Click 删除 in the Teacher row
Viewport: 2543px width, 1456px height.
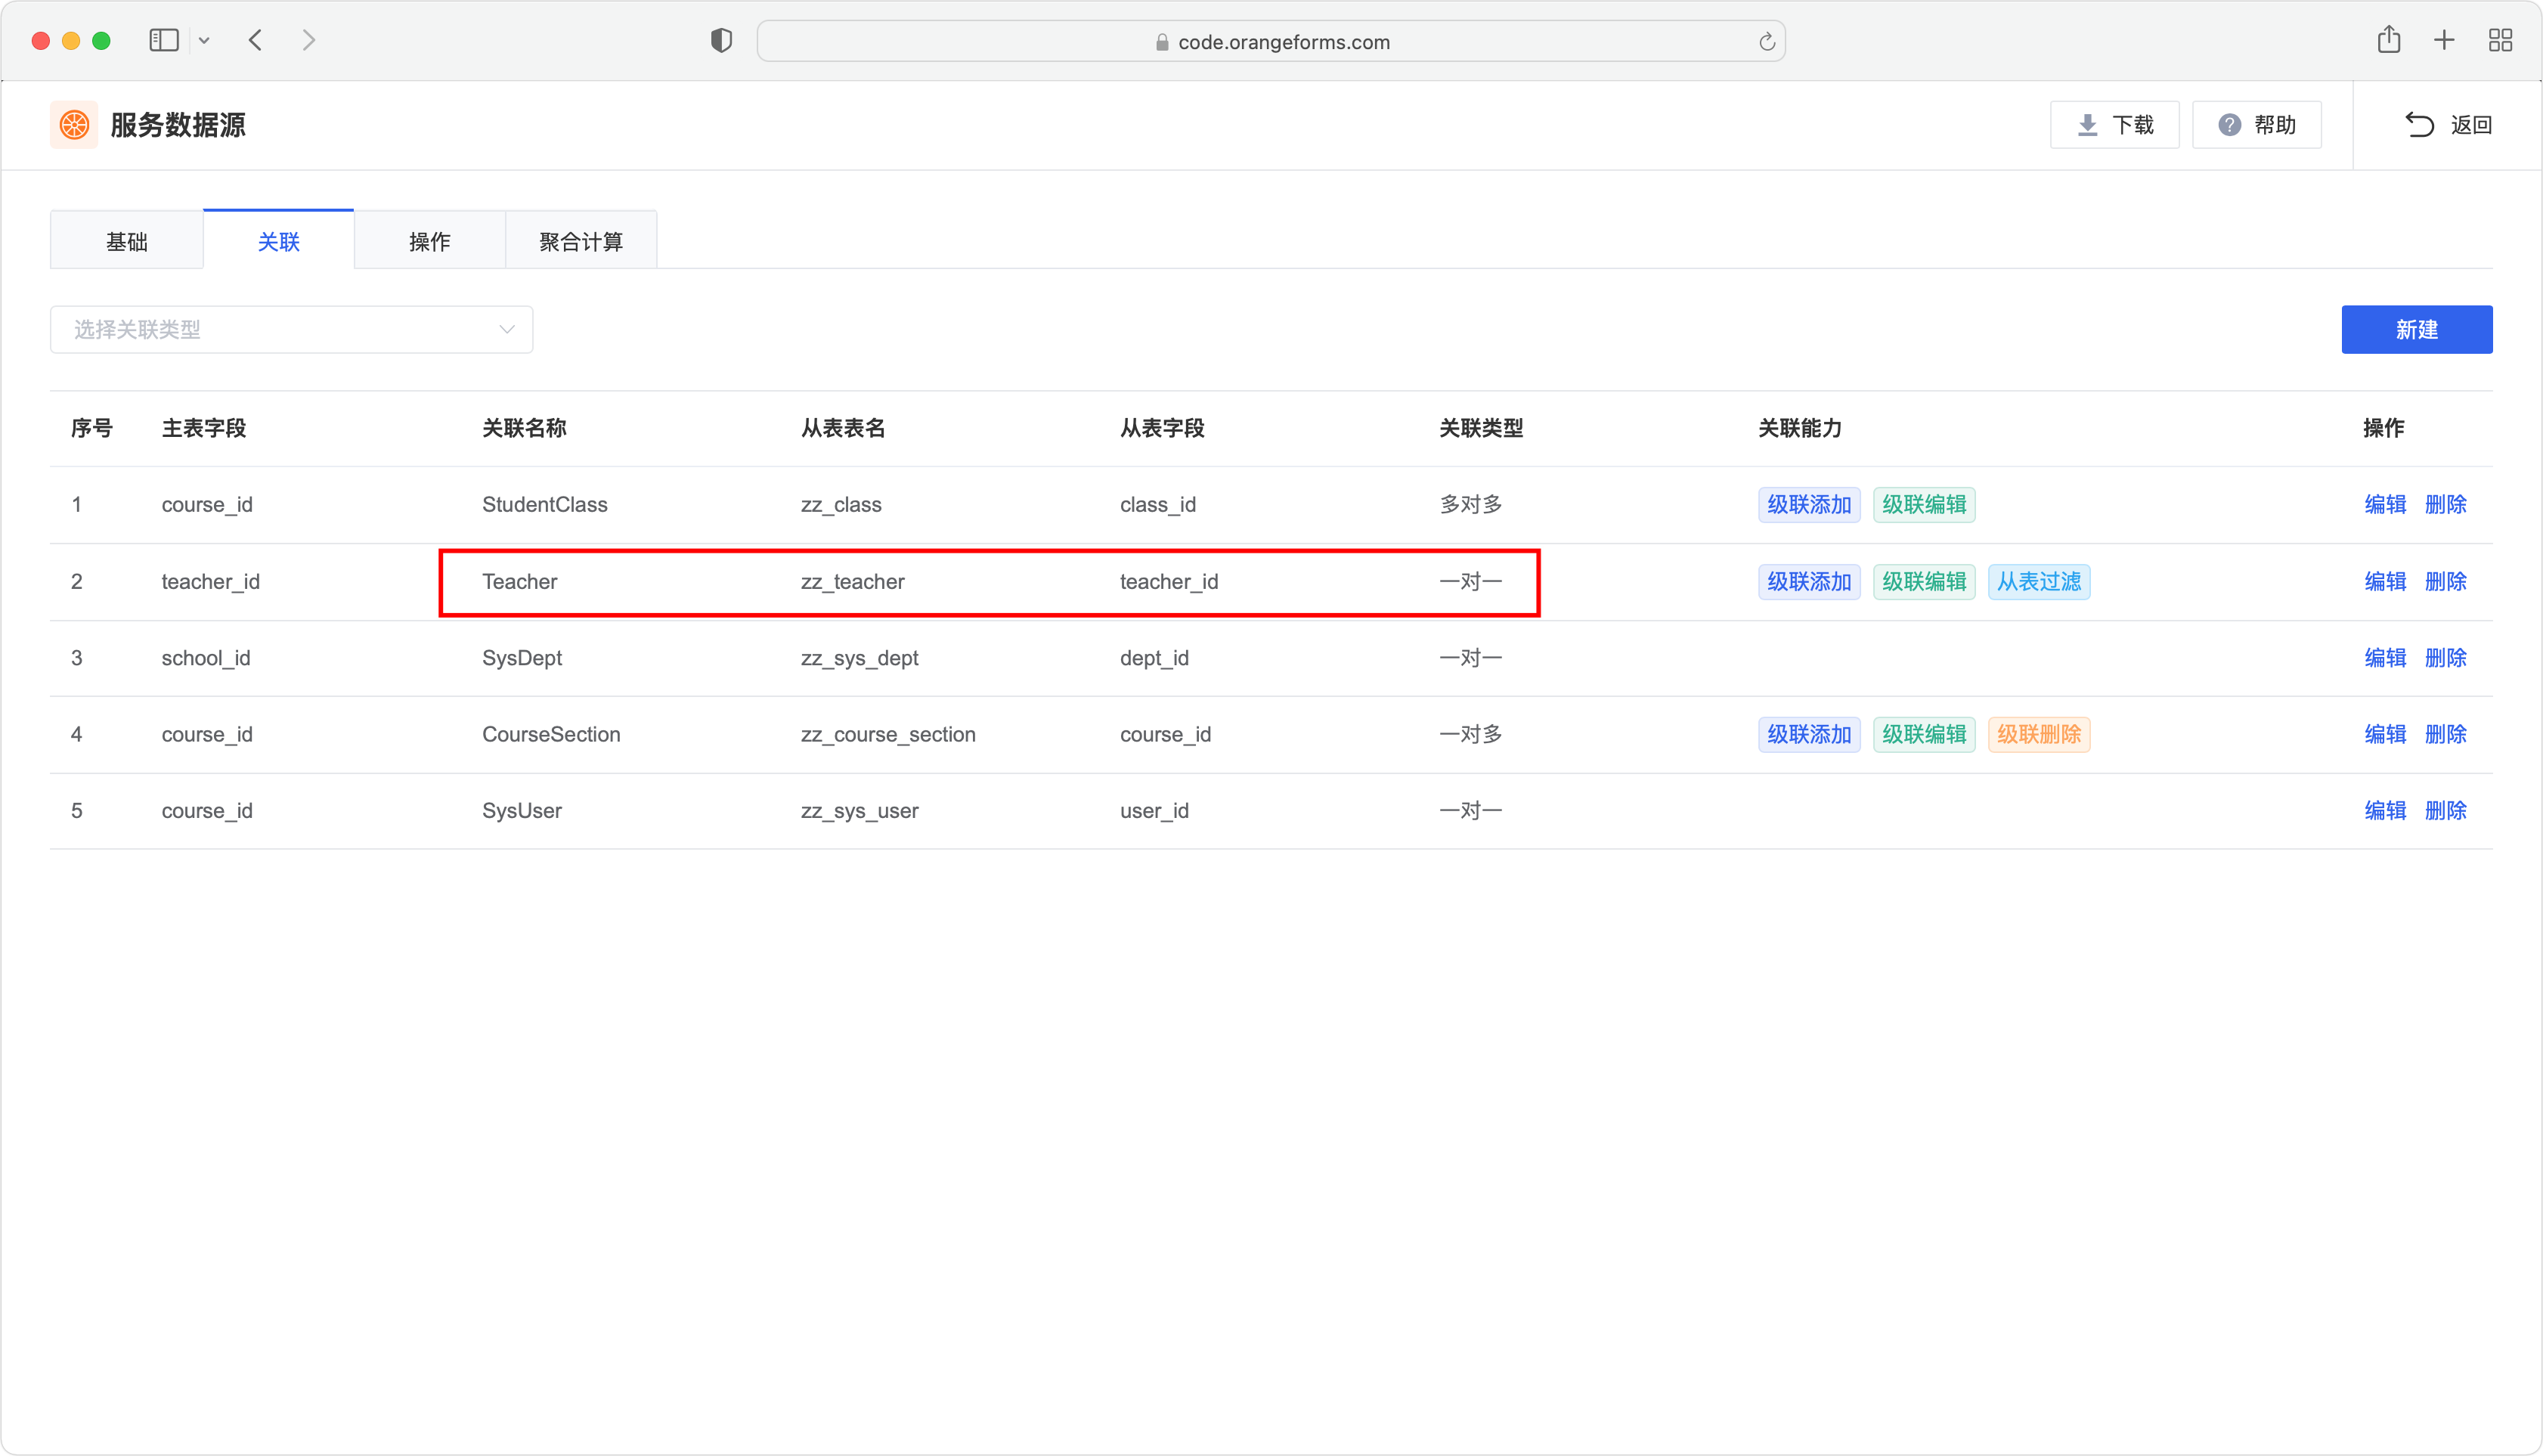[2446, 581]
